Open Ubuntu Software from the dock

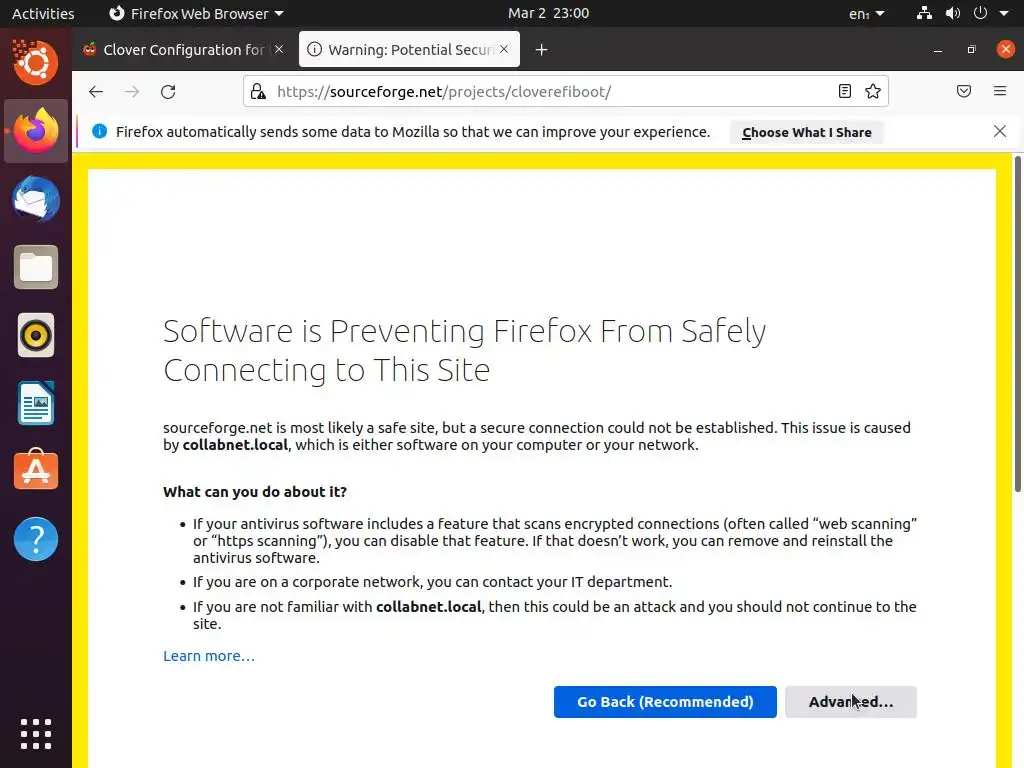pos(36,471)
